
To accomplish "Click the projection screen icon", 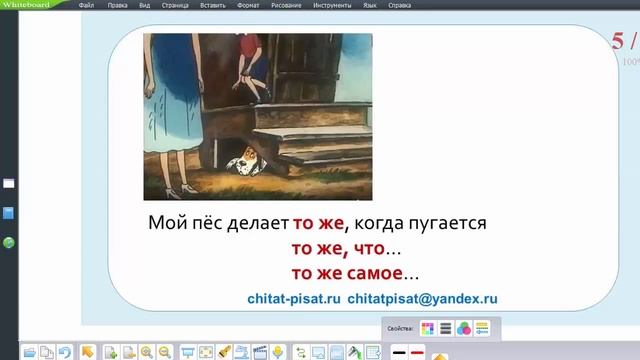I will point(188,352).
